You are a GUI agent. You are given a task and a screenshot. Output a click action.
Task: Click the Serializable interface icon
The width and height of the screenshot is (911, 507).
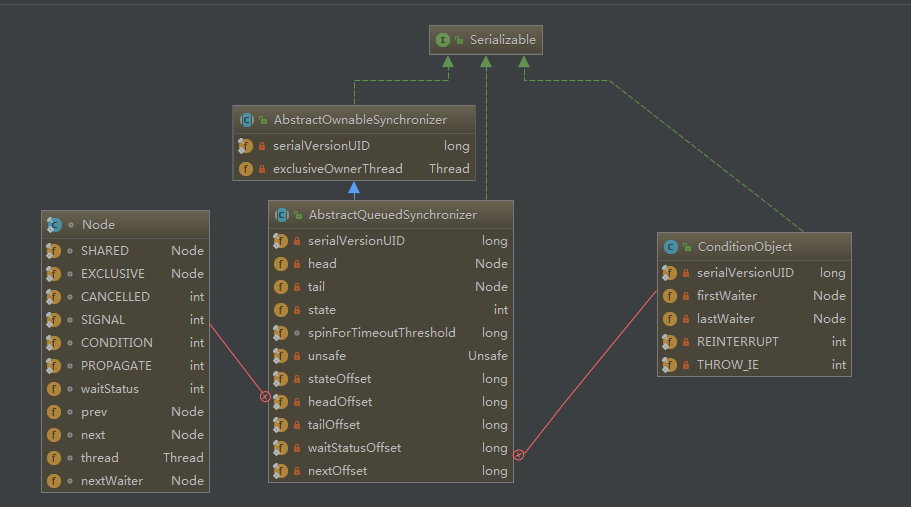point(442,40)
